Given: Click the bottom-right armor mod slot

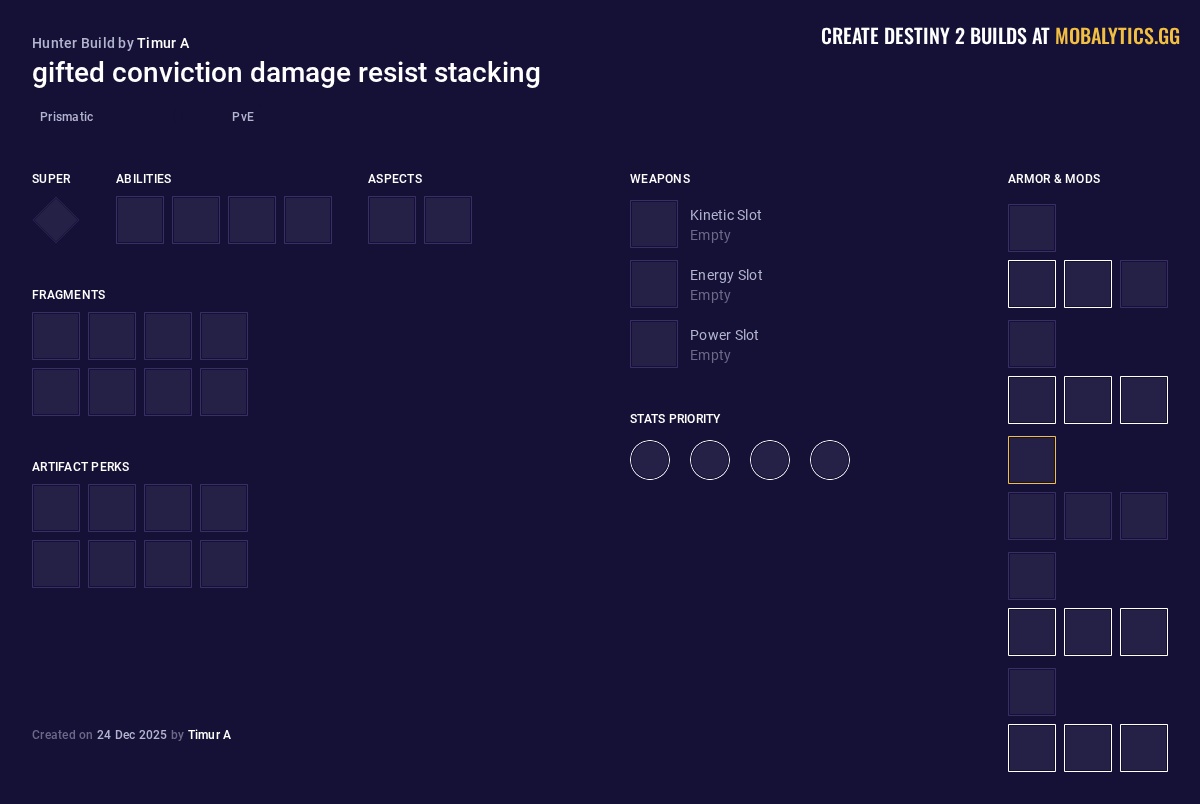Looking at the screenshot, I should [1144, 748].
